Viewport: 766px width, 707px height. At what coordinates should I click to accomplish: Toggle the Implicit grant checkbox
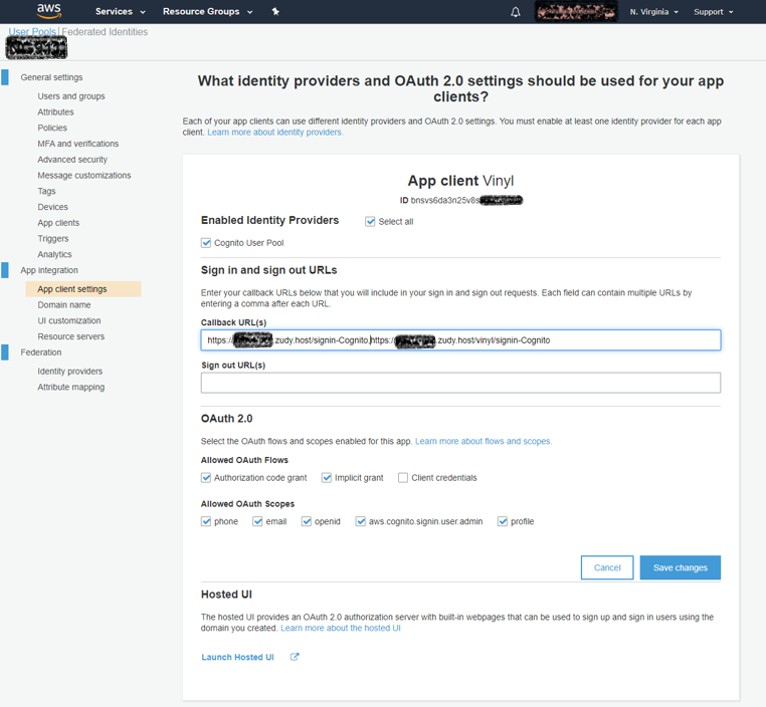327,478
